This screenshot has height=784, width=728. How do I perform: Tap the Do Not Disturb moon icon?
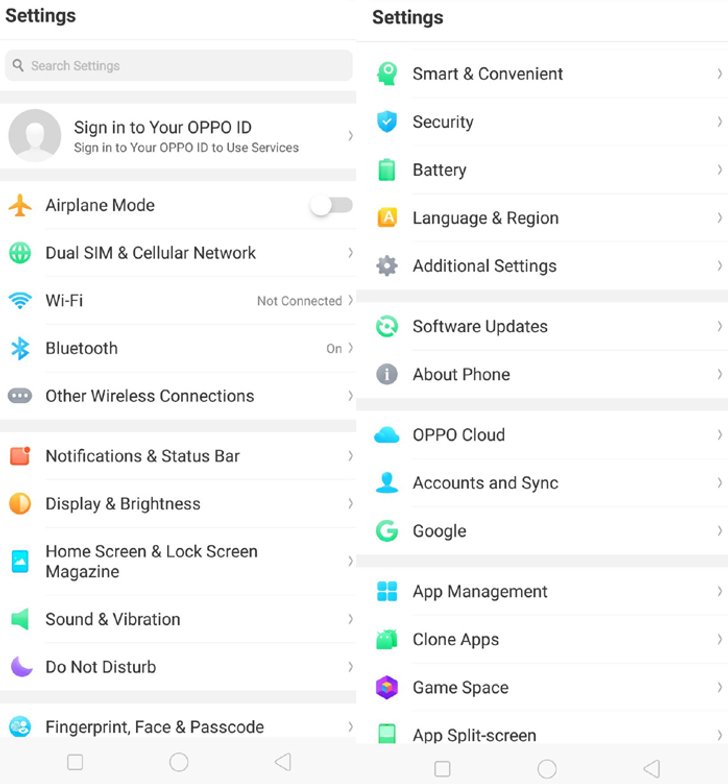point(21,666)
